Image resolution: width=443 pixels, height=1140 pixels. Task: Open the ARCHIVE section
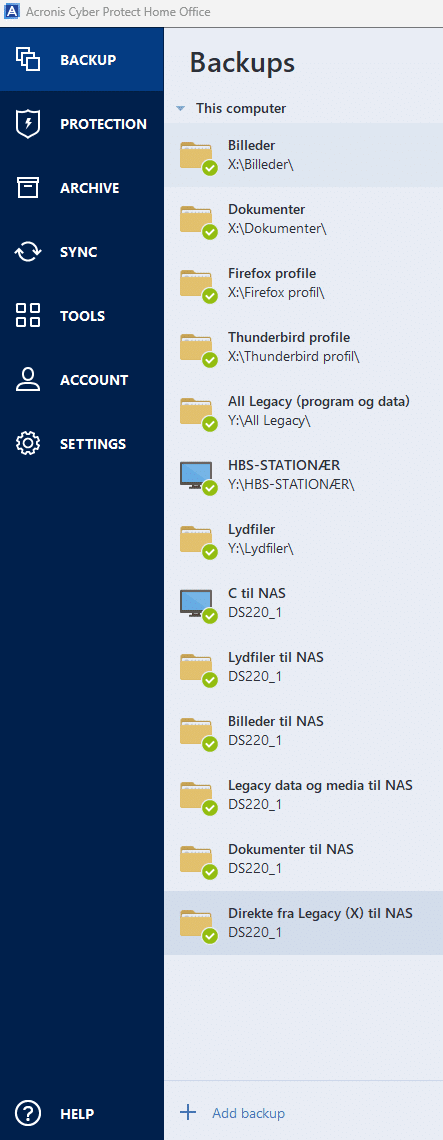[x=89, y=188]
